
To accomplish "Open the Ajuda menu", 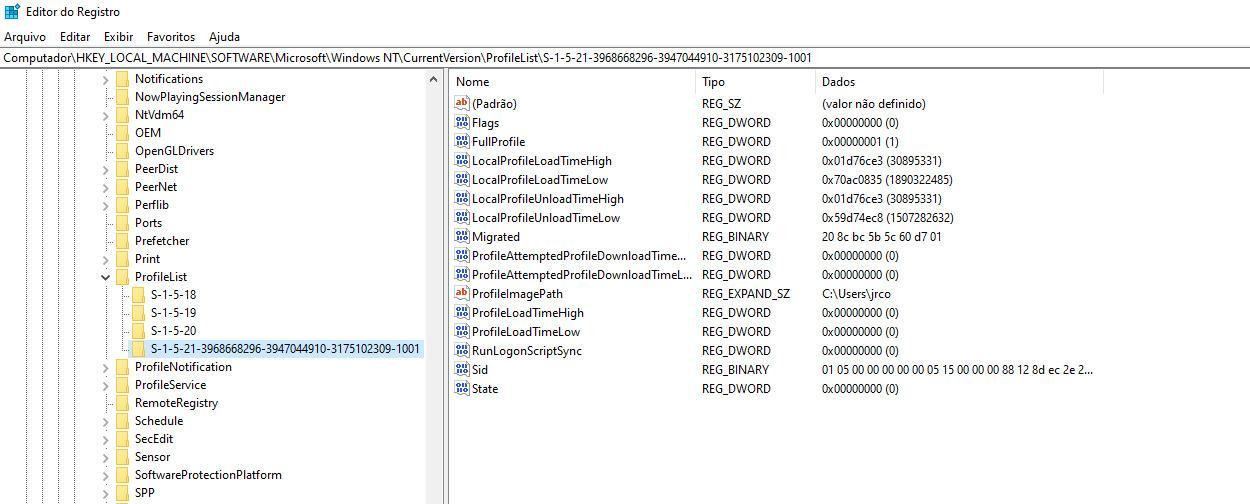I will coord(224,36).
